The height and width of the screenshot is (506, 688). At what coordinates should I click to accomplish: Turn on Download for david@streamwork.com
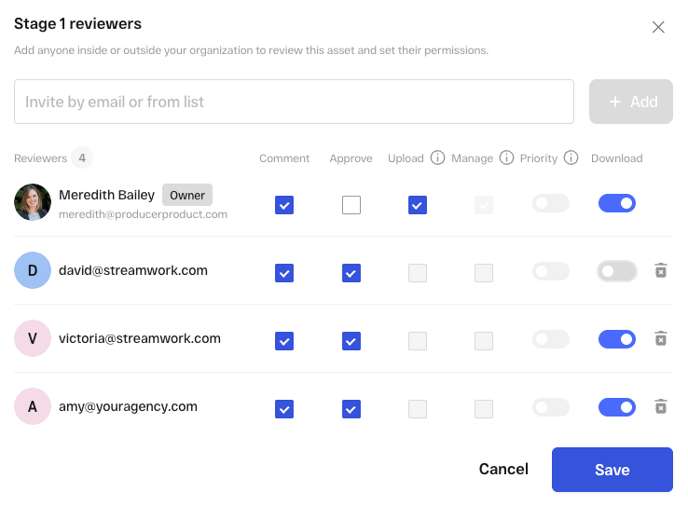click(x=617, y=271)
